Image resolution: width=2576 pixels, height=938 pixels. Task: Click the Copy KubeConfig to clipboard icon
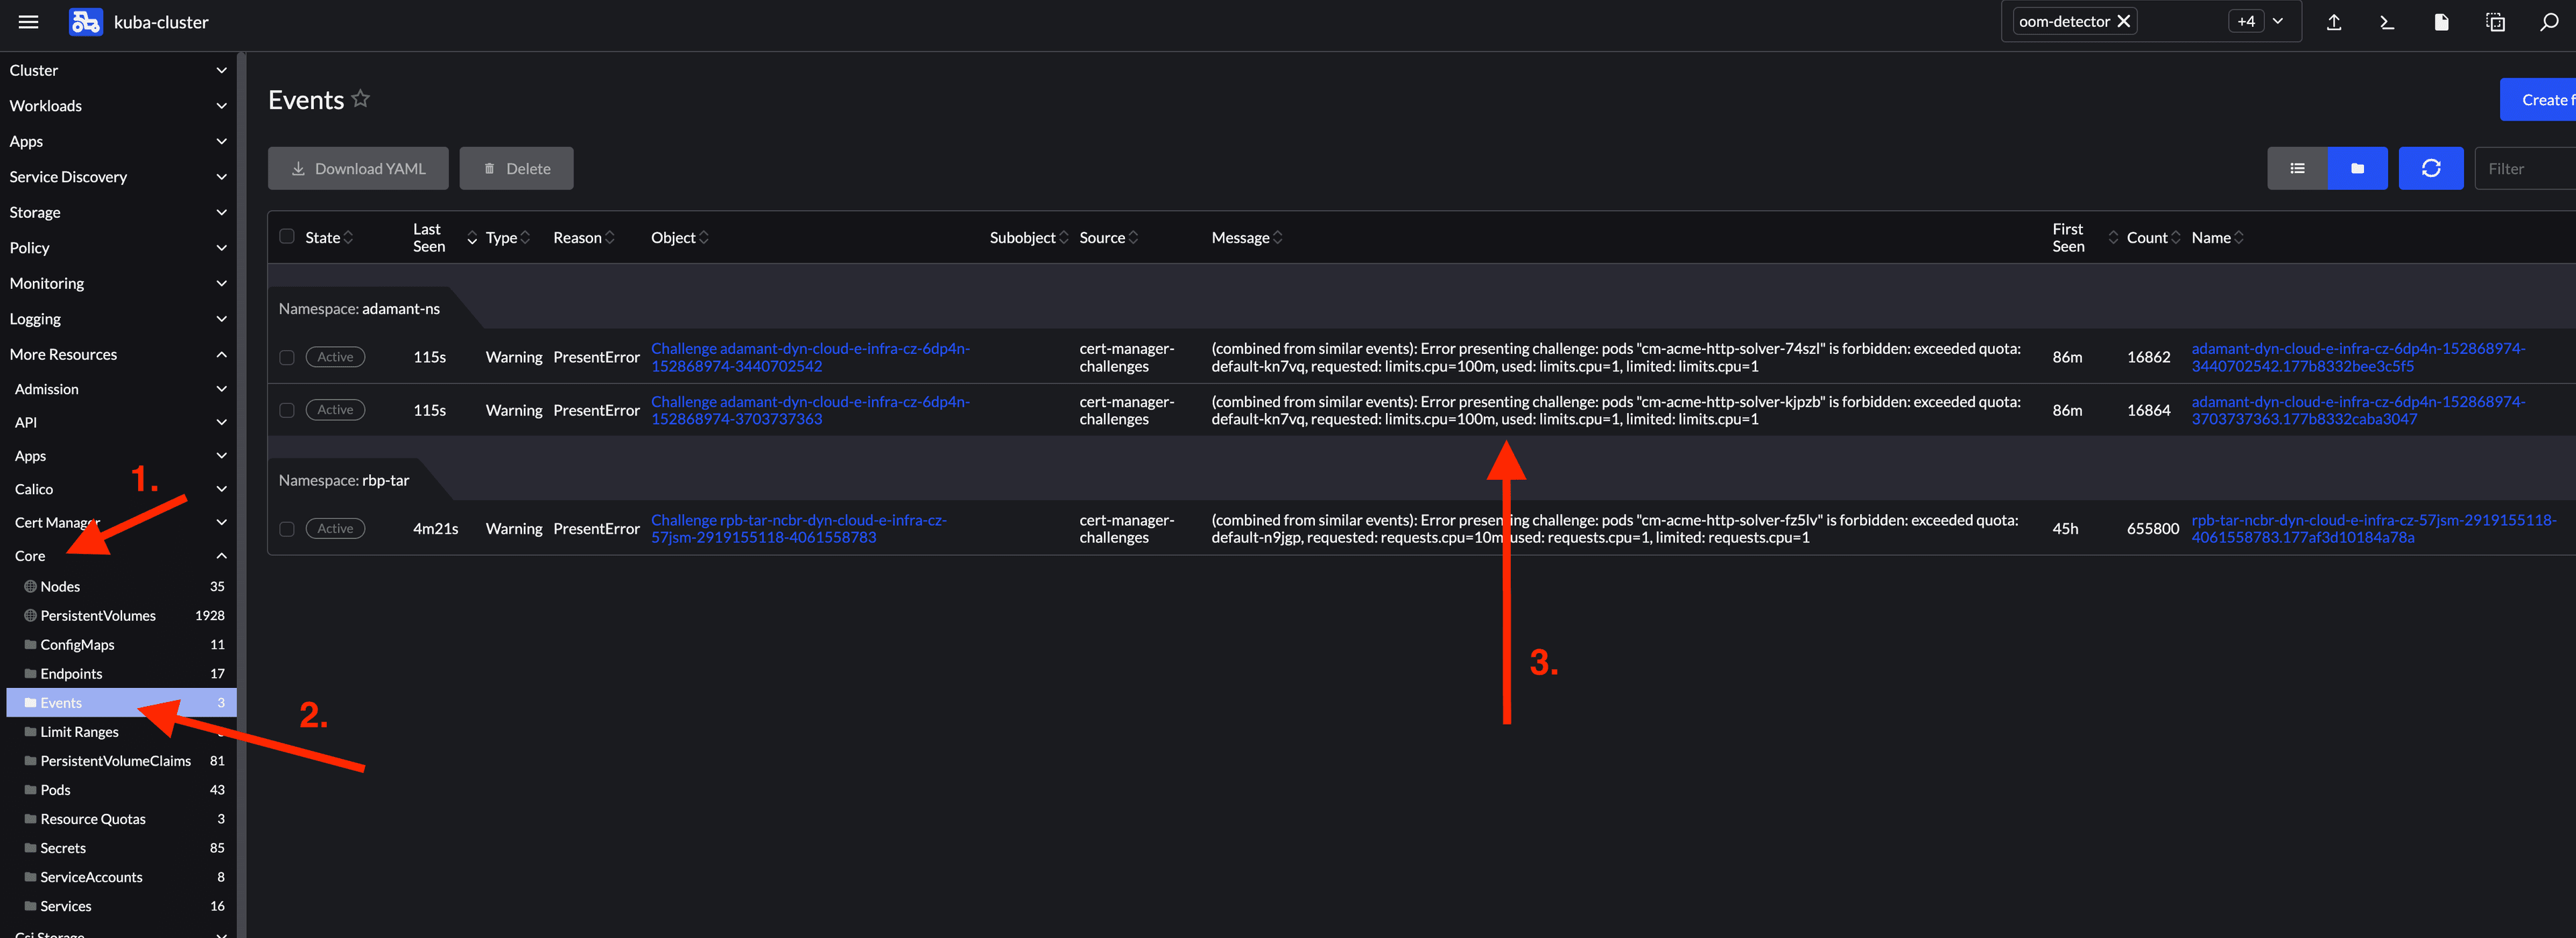click(x=2495, y=21)
